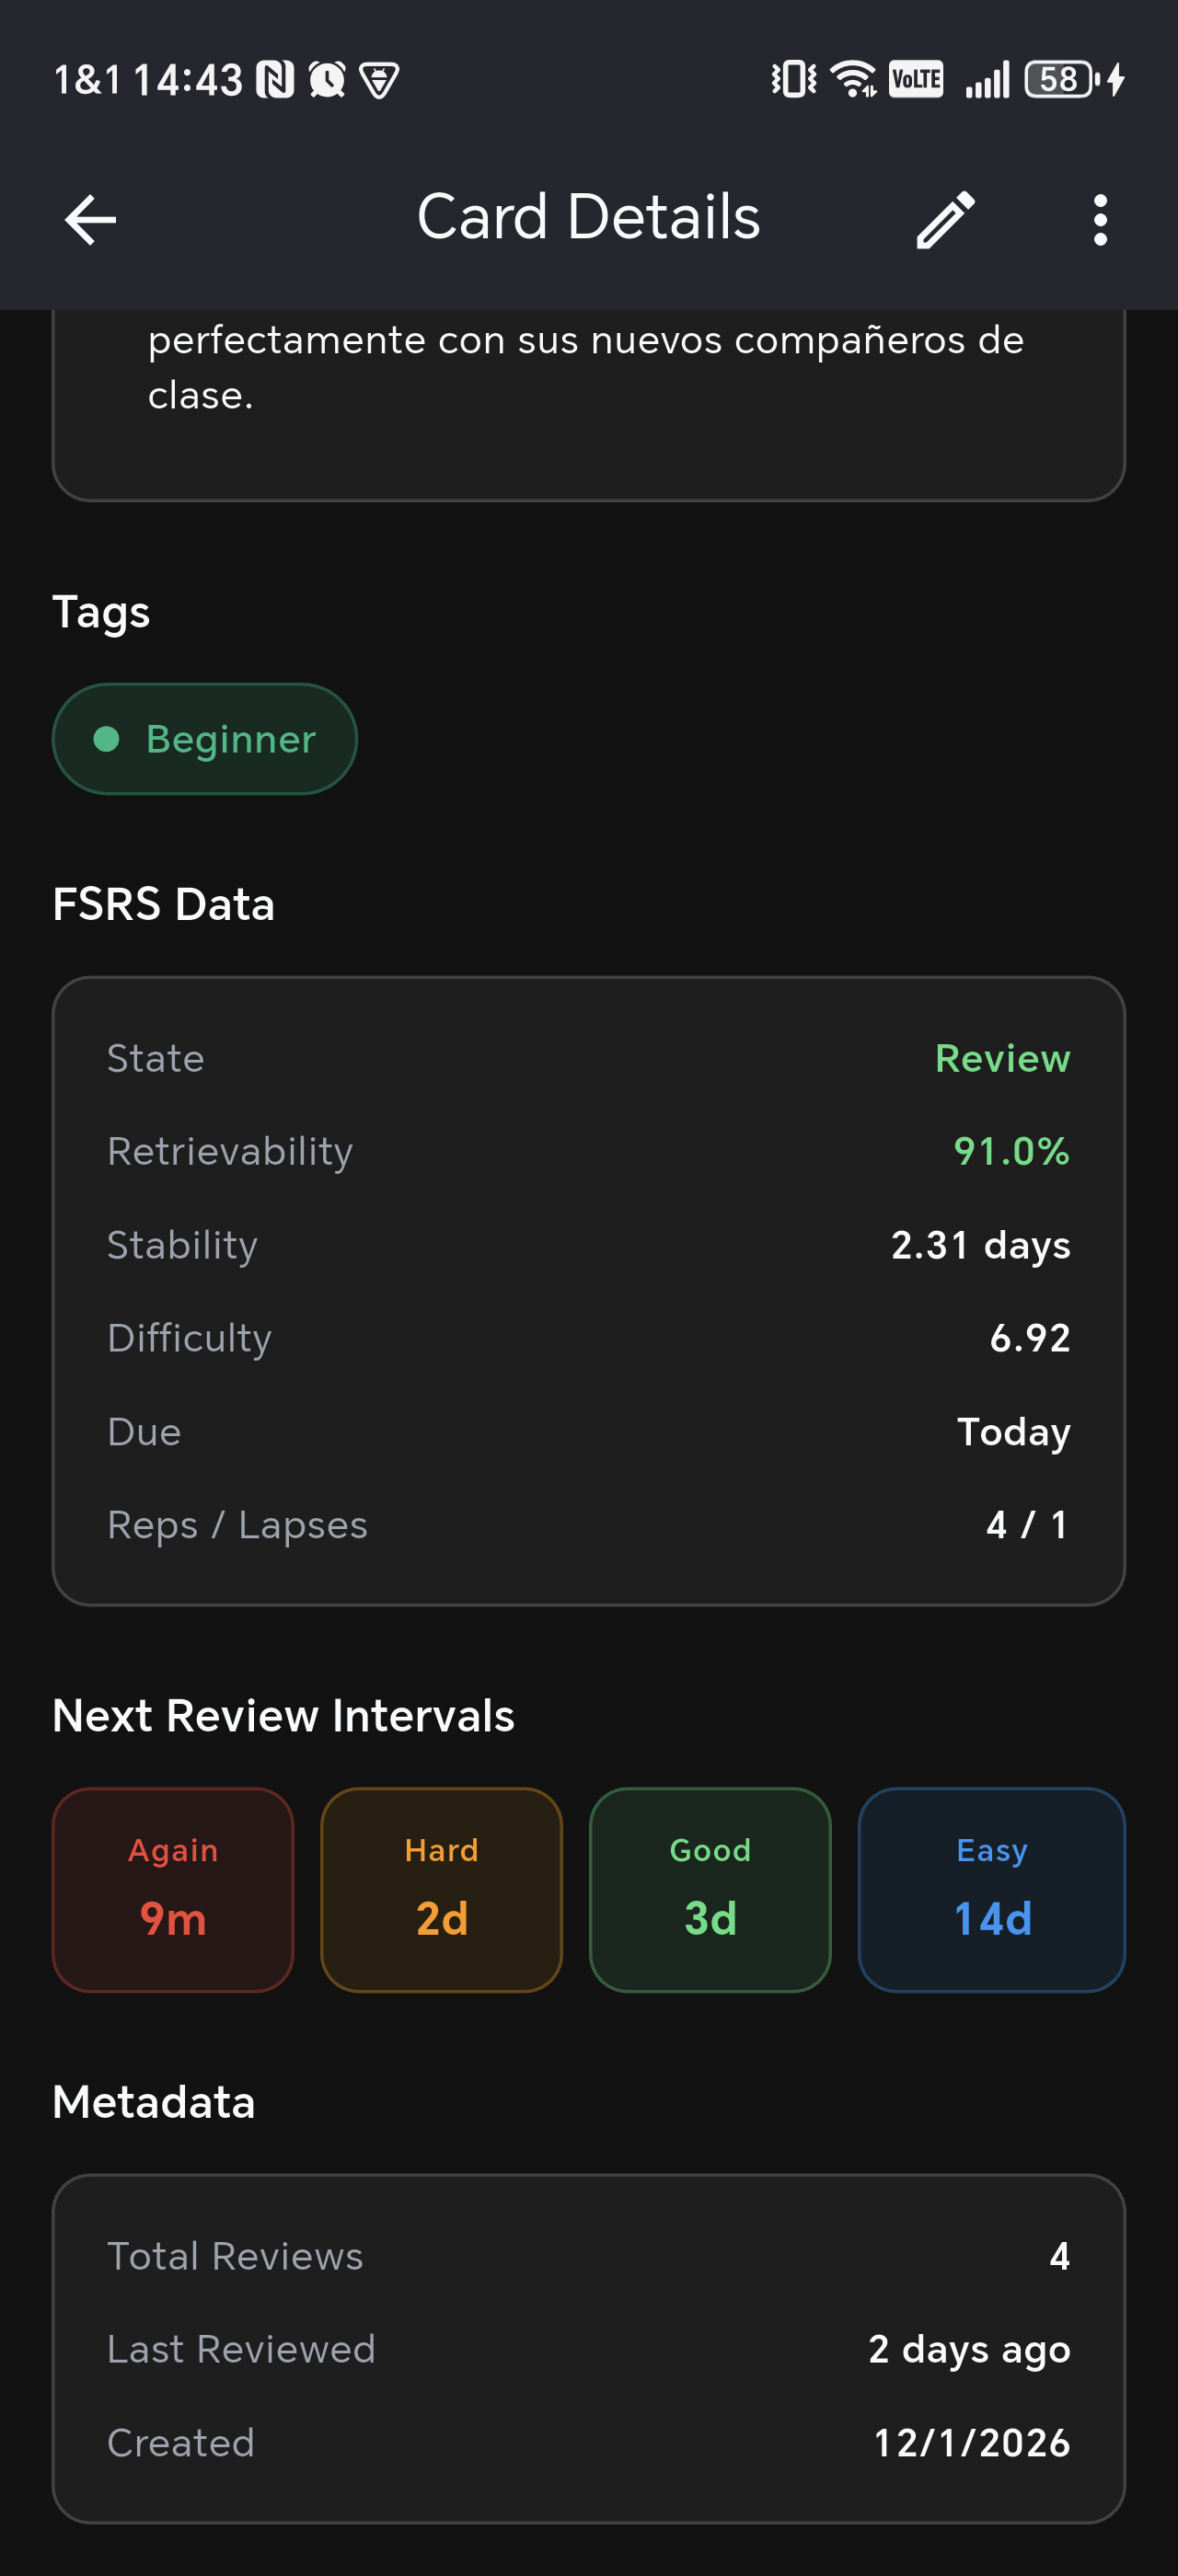This screenshot has width=1178, height=2576.
Task: Tap the vibrate mode status icon
Action: click(794, 79)
